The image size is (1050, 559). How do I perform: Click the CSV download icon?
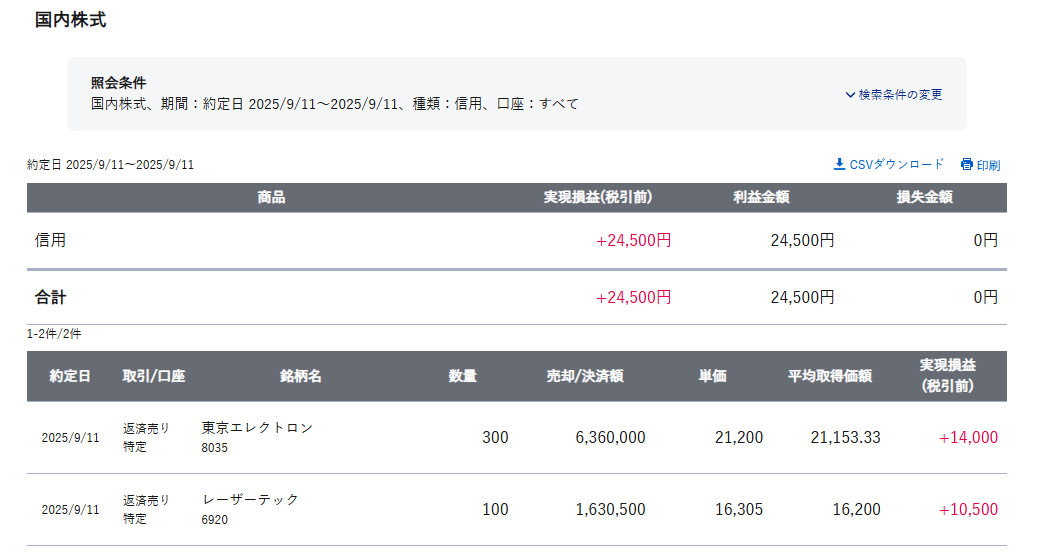click(839, 164)
